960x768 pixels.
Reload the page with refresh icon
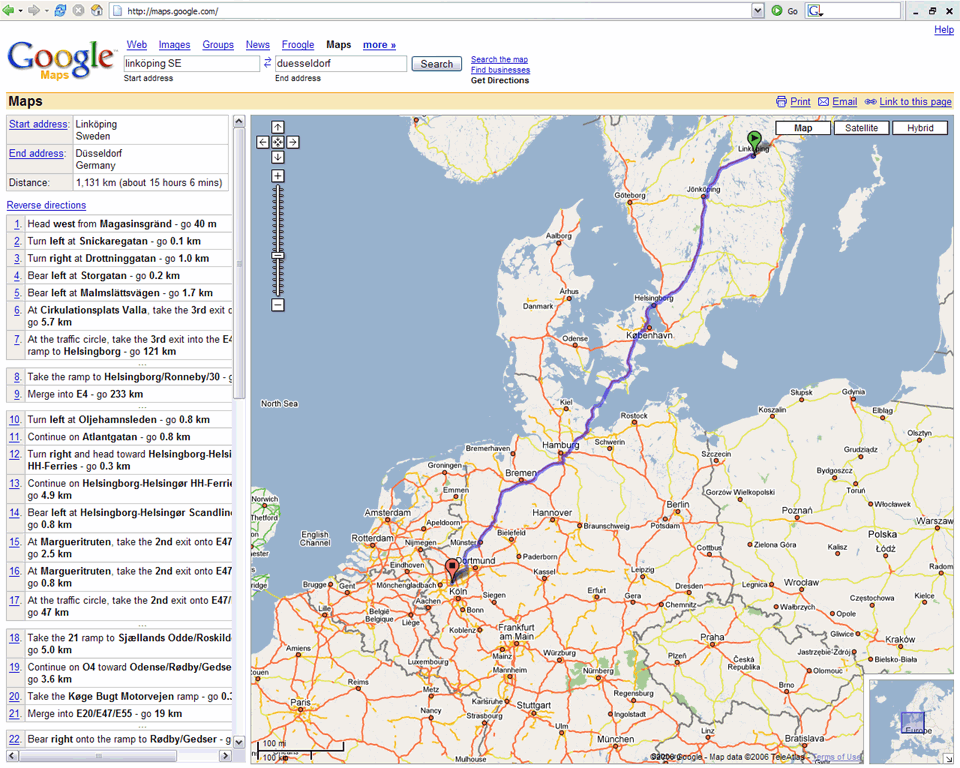(x=61, y=10)
